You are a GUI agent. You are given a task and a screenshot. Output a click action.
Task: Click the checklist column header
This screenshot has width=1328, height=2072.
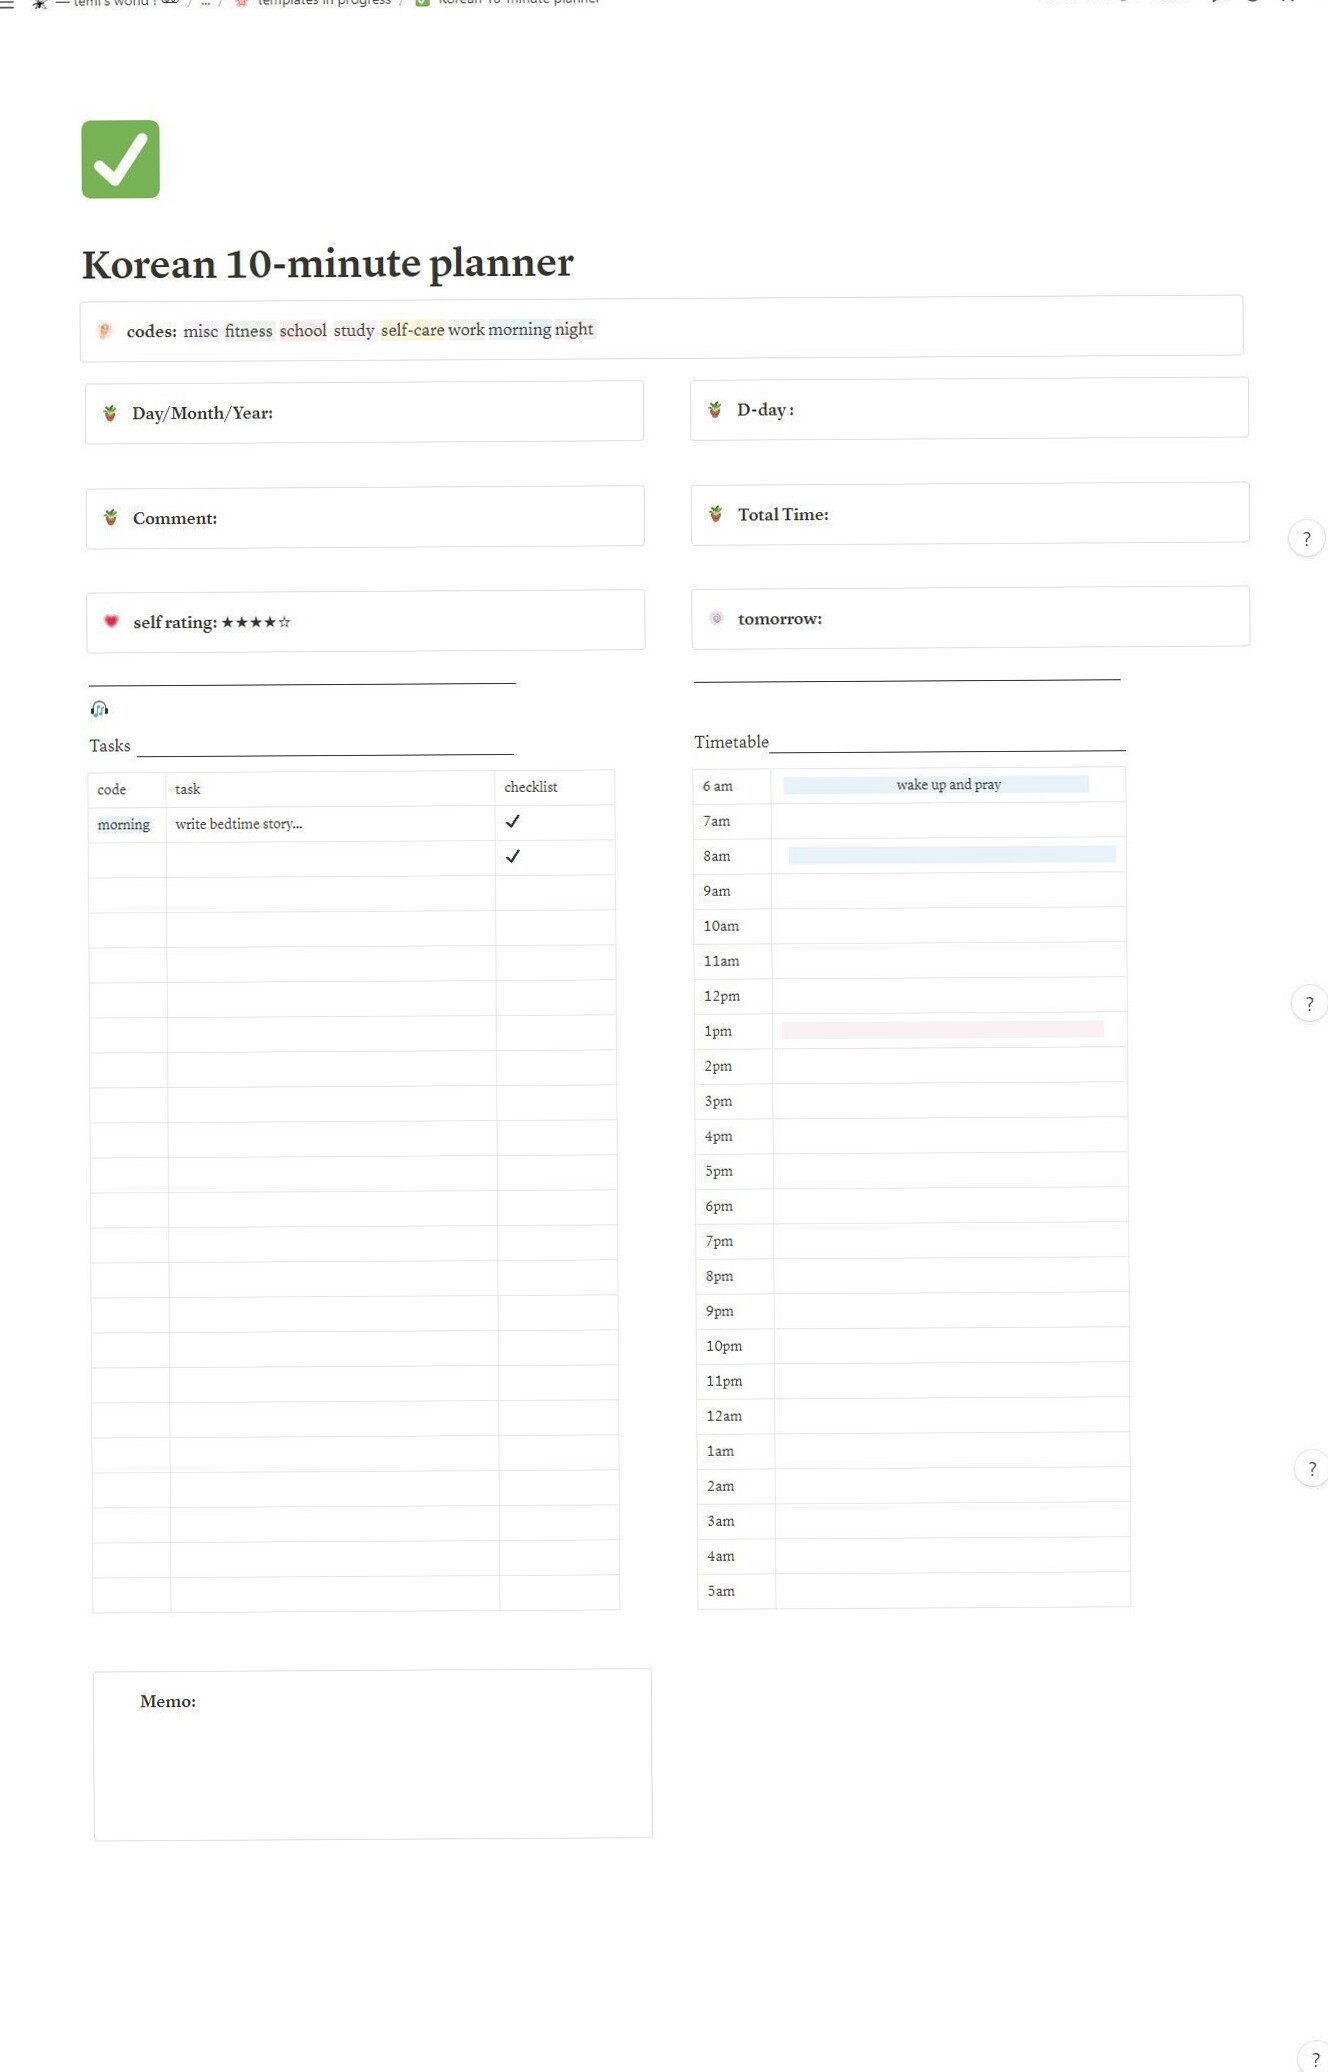click(531, 787)
